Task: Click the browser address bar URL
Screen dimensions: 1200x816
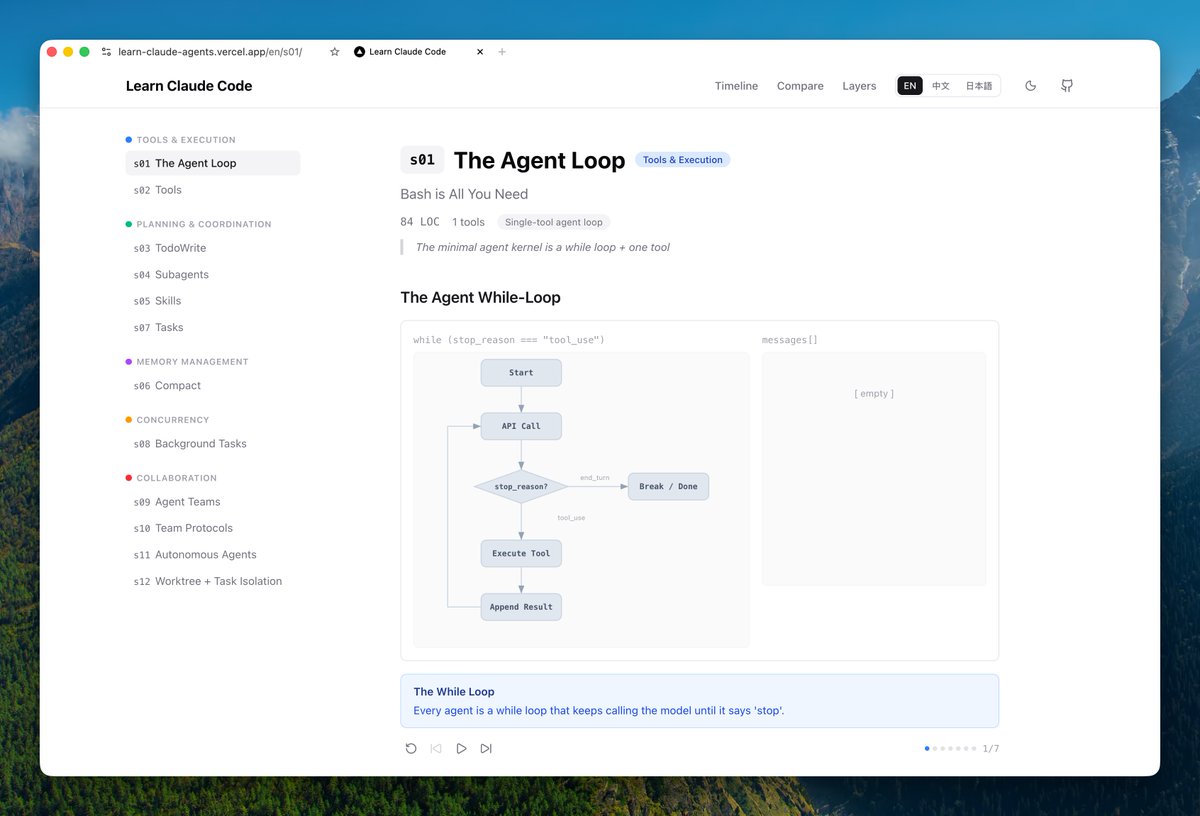Action: click(x=210, y=52)
